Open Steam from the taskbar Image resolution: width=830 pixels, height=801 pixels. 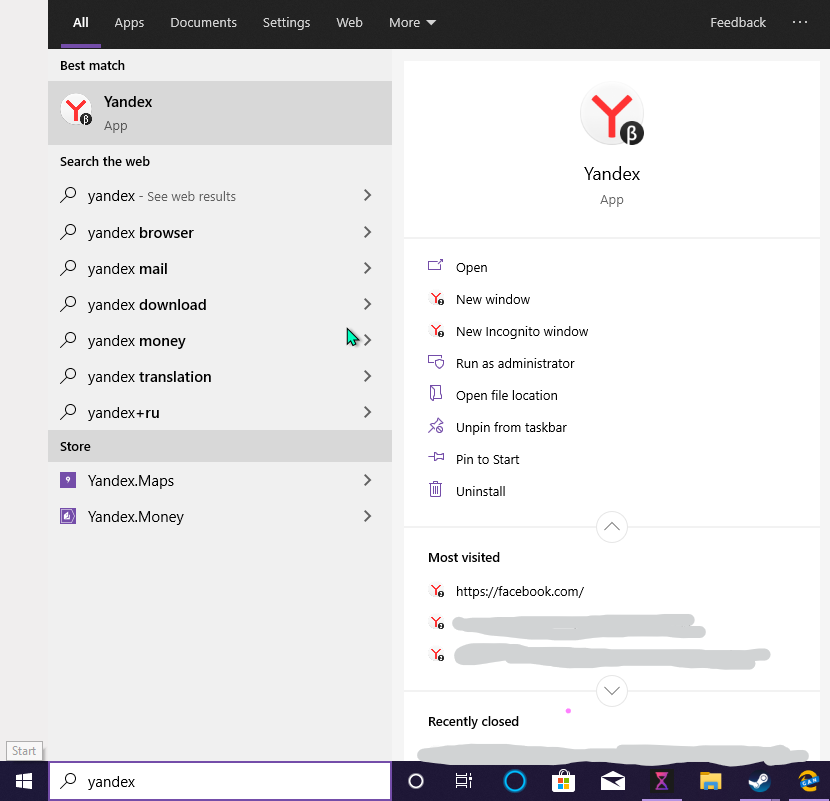(759, 781)
